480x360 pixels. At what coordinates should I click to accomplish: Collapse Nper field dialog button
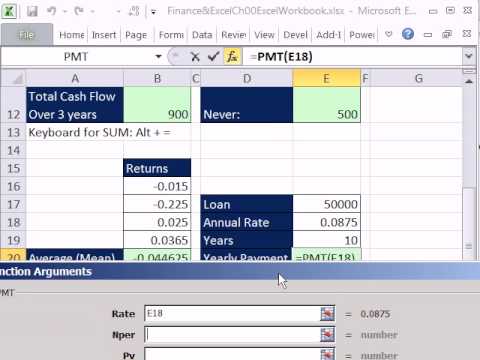click(x=327, y=335)
